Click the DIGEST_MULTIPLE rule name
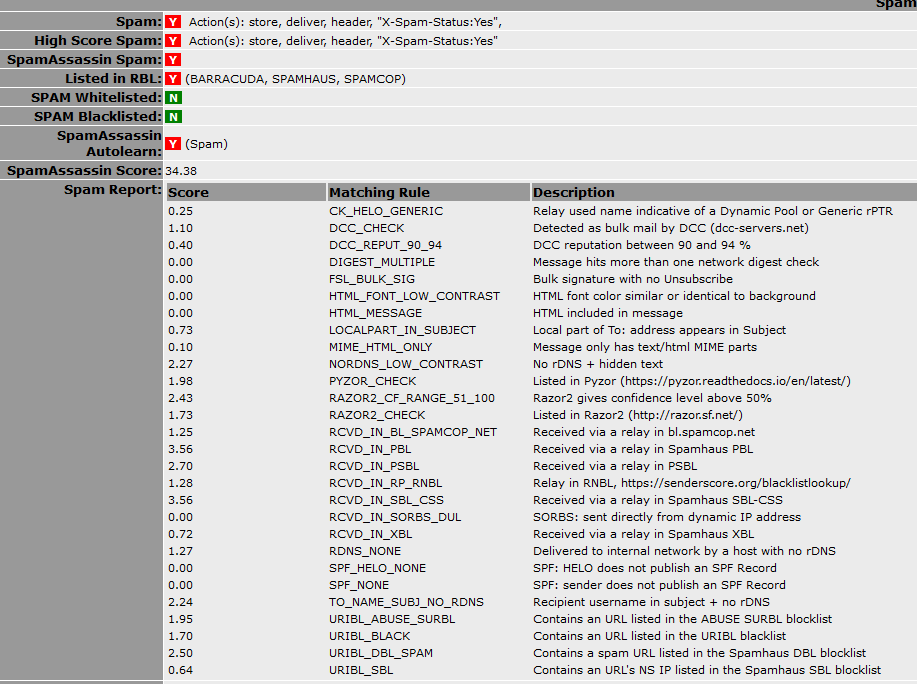 (382, 262)
